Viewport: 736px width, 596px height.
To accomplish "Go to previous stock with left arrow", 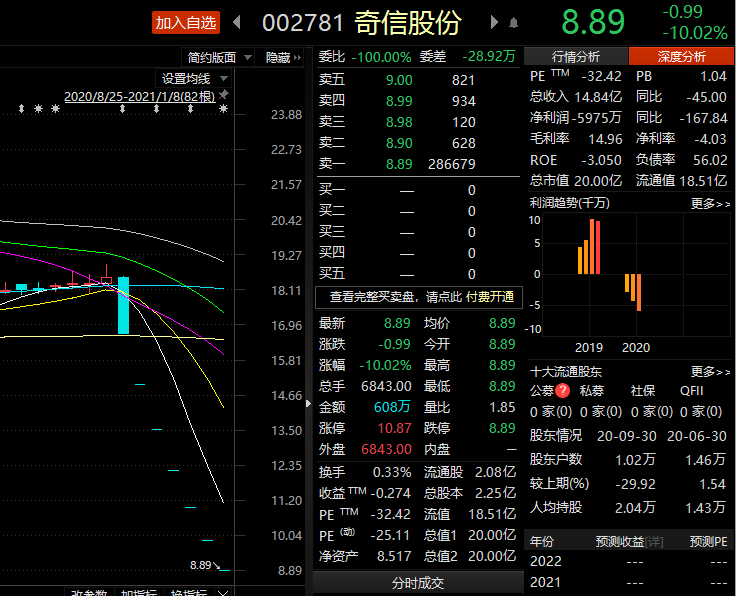I will [x=237, y=22].
